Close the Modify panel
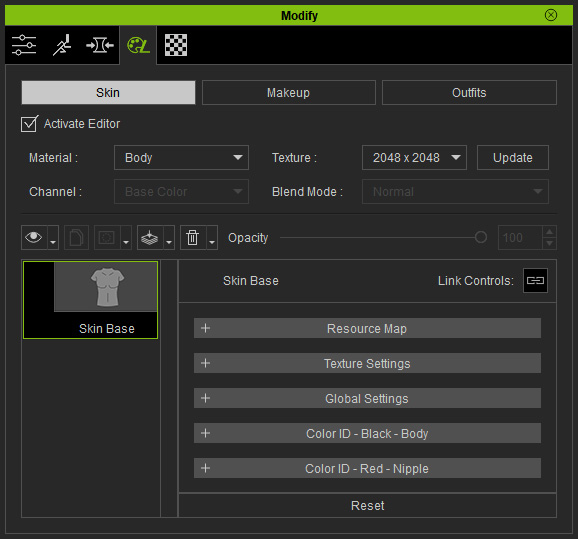This screenshot has width=578, height=539. (x=551, y=15)
